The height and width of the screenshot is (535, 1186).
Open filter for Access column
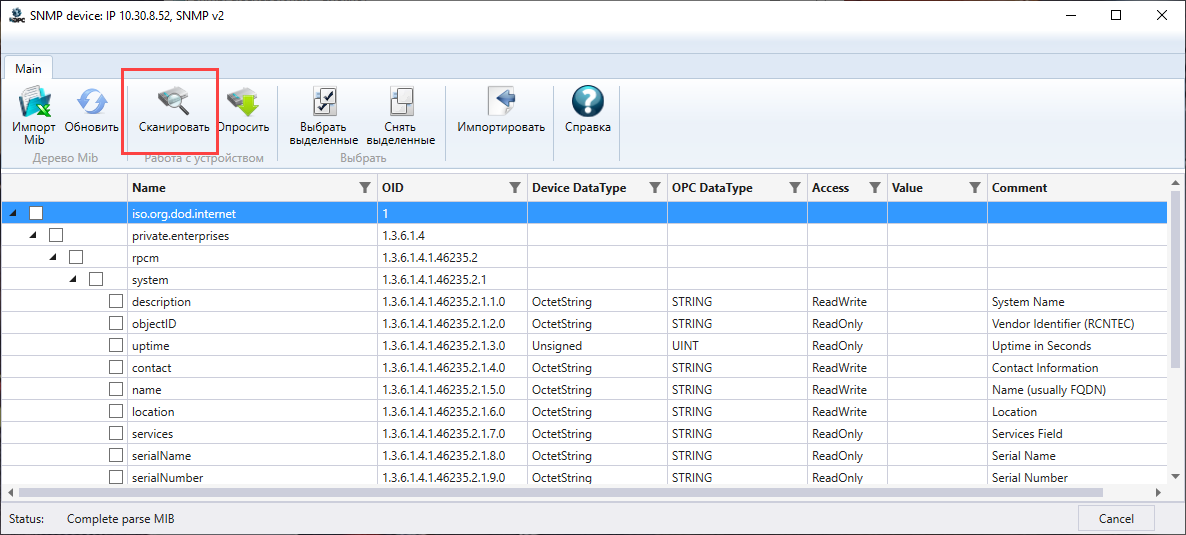point(875,188)
